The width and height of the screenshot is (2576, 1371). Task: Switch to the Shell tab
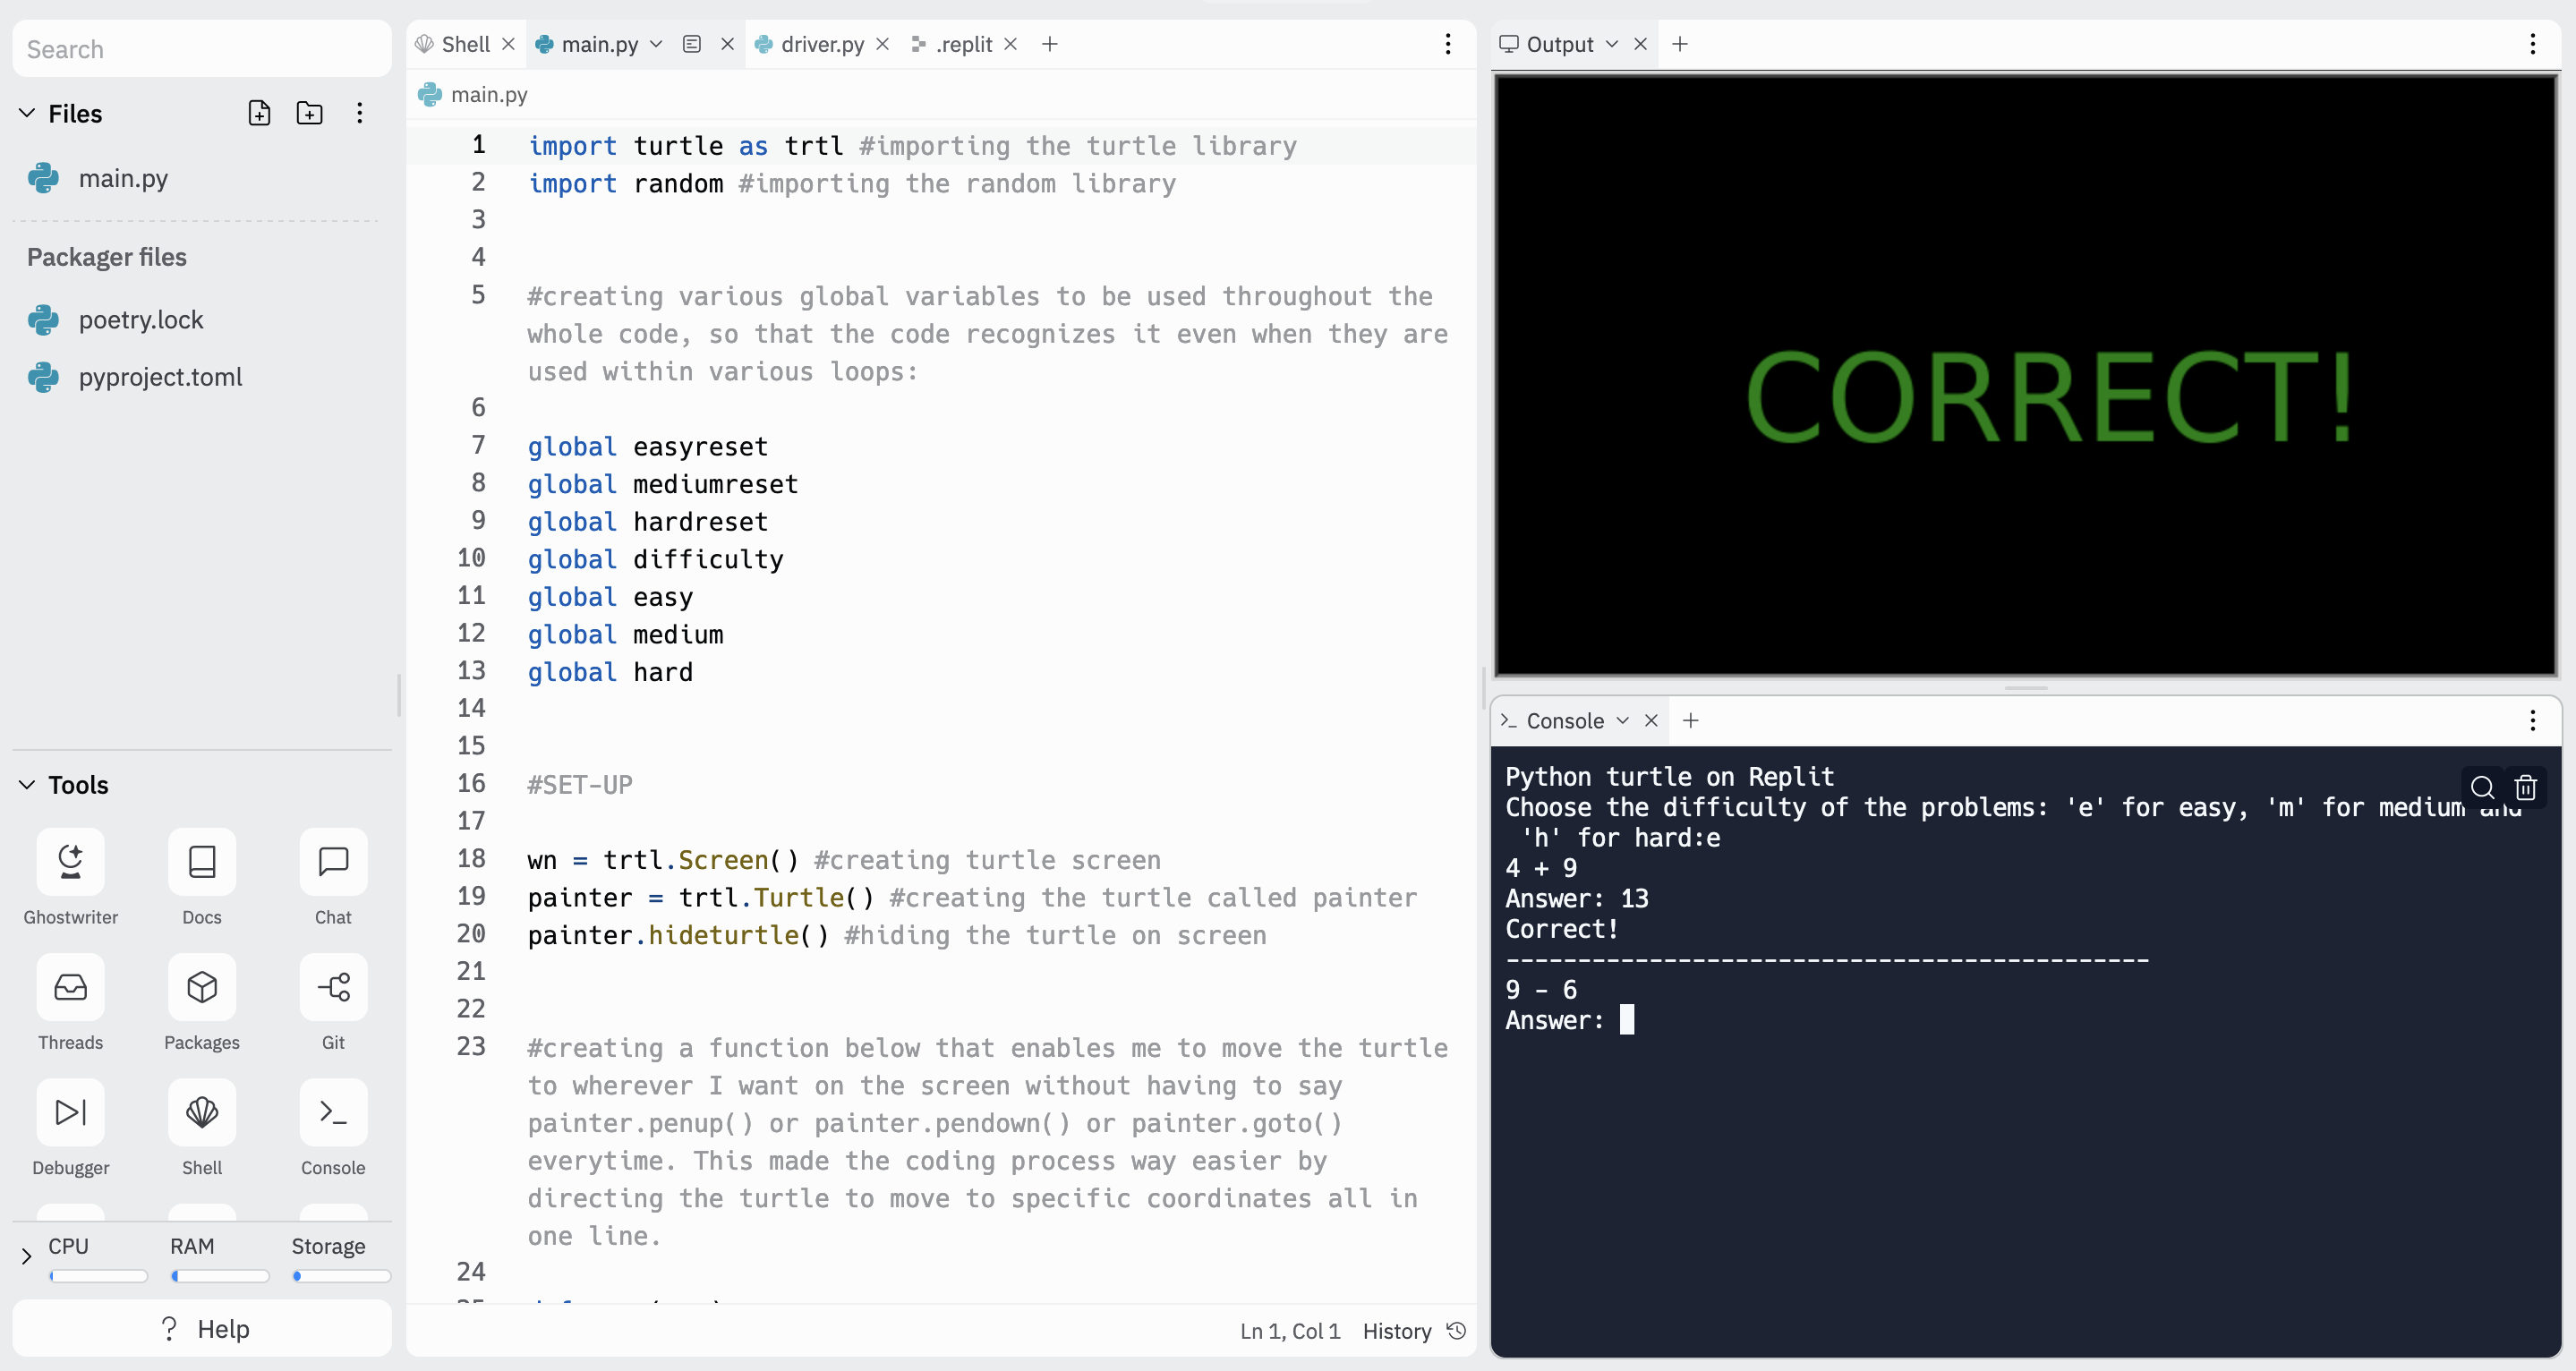(465, 44)
